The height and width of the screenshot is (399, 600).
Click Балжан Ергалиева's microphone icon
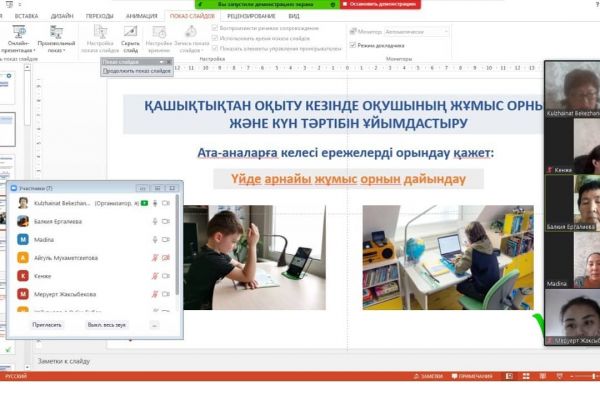click(155, 221)
